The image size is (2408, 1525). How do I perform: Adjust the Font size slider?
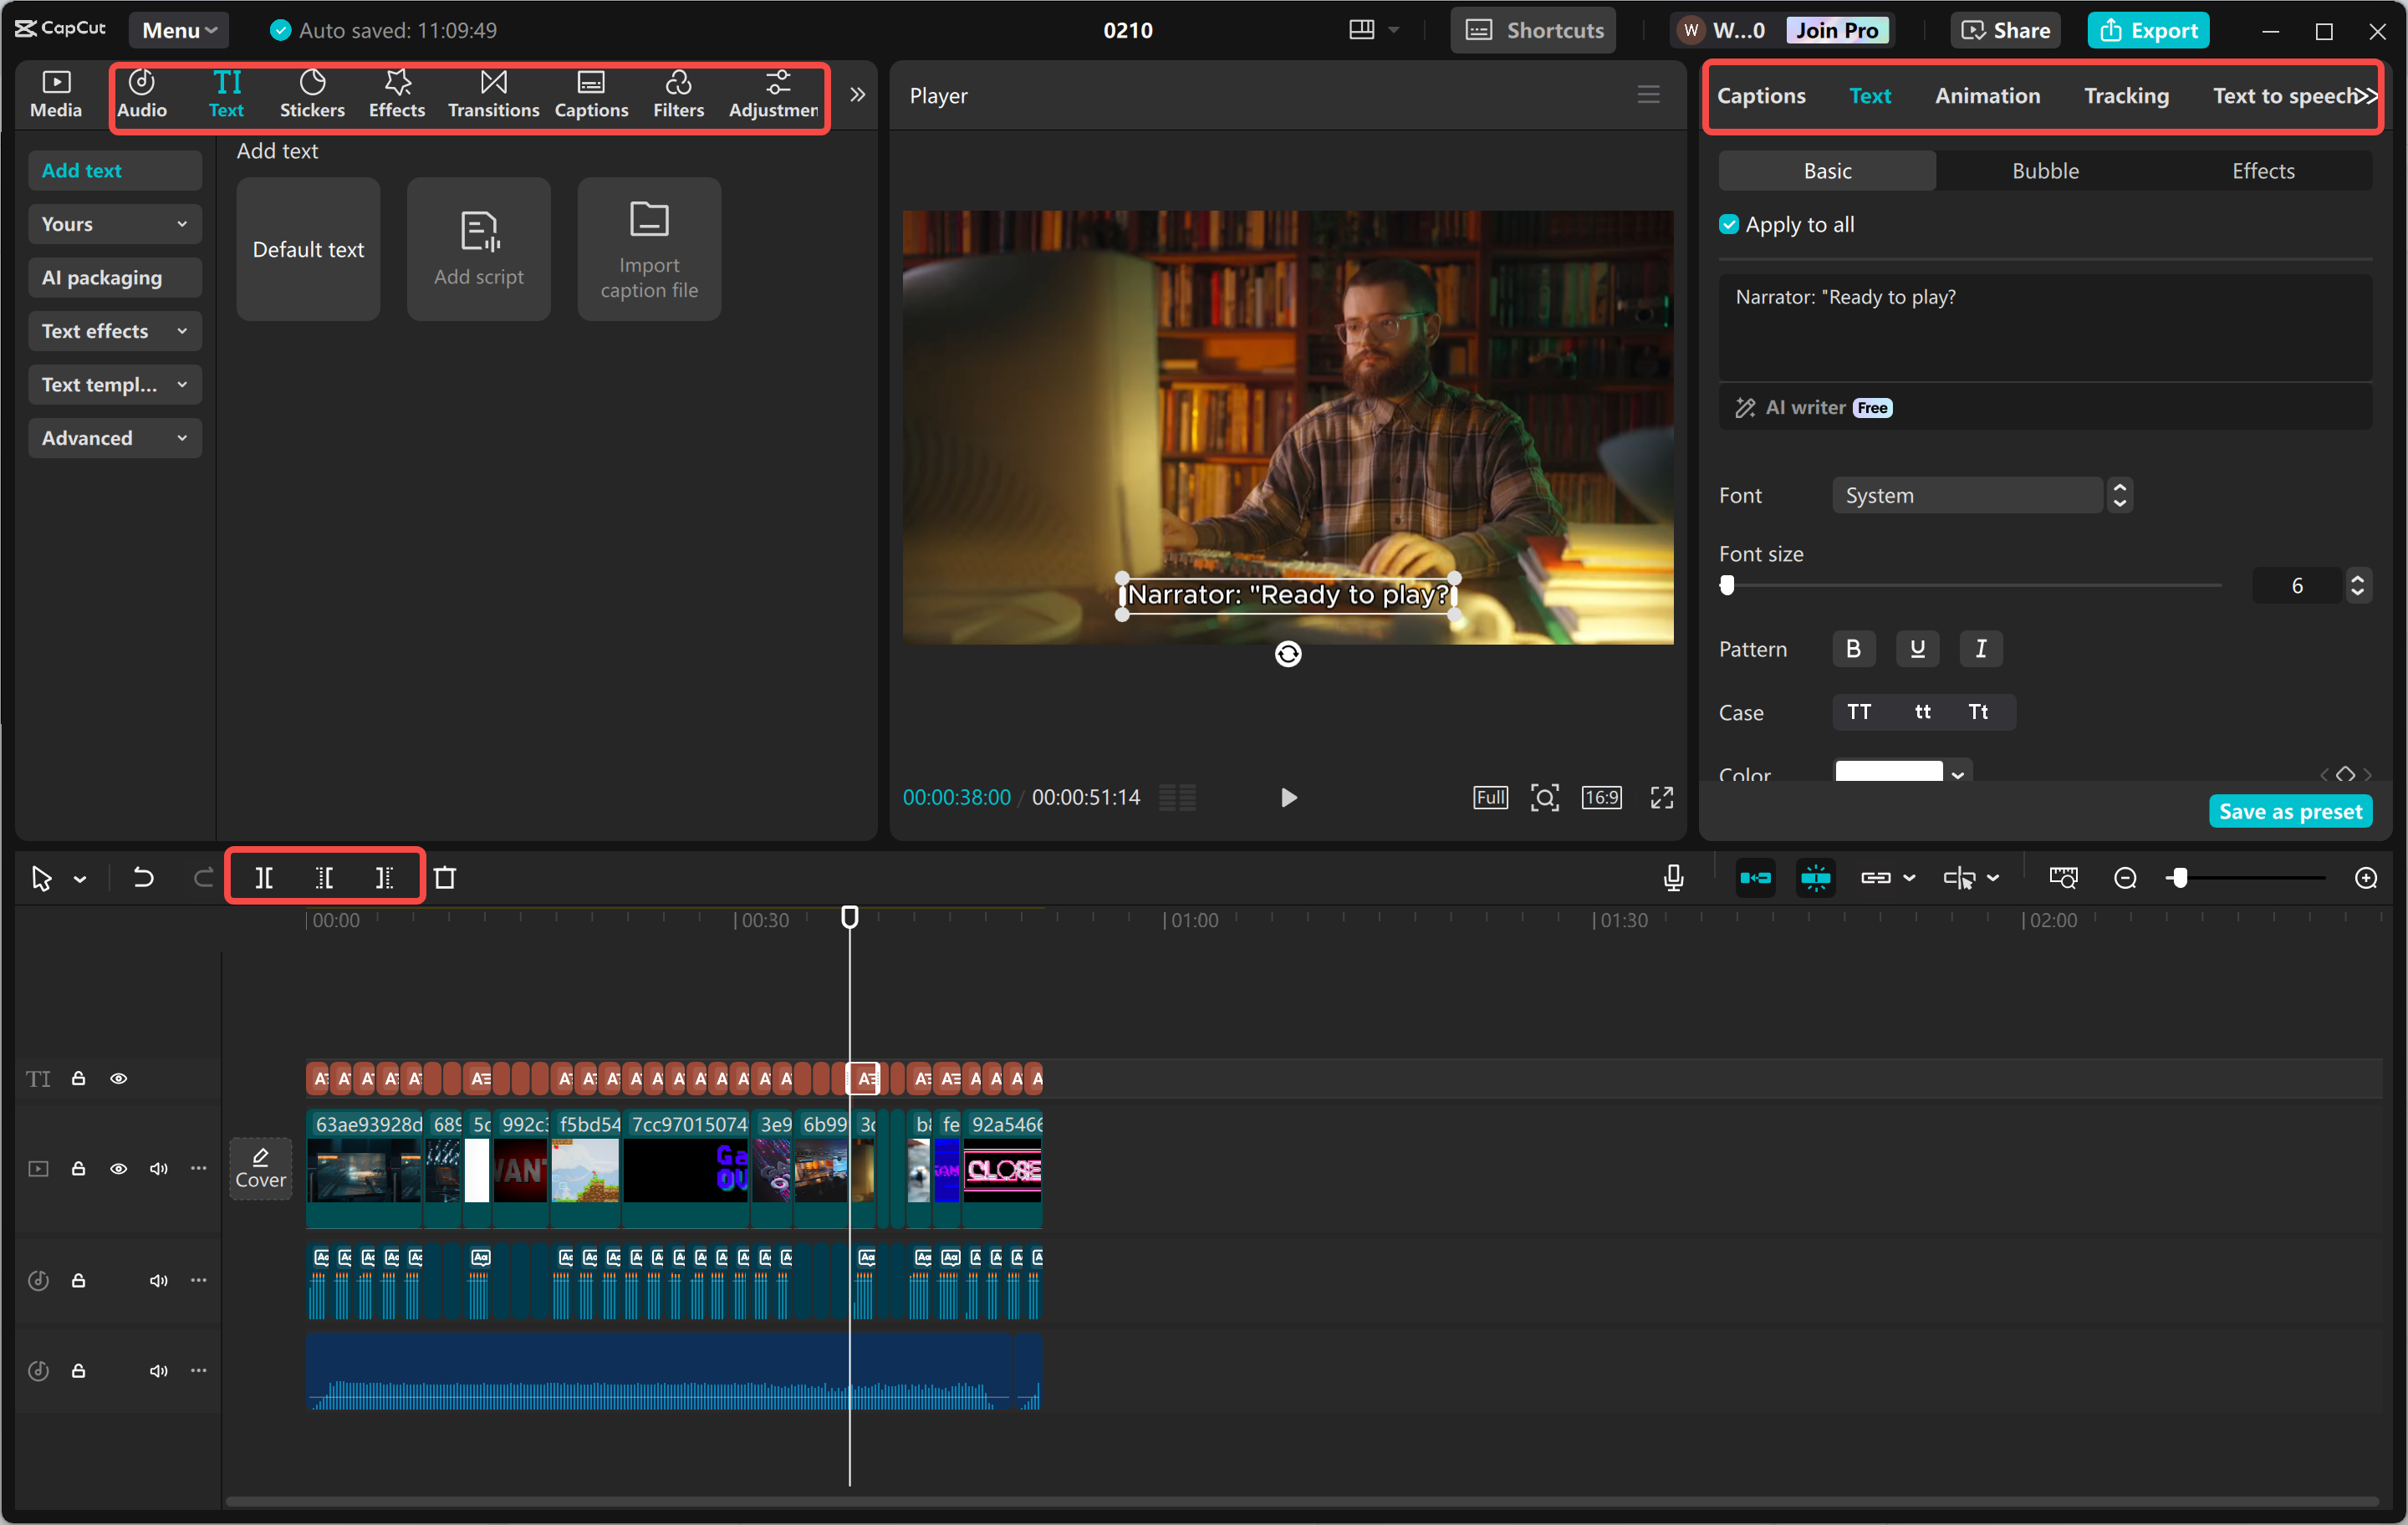pyautogui.click(x=1727, y=585)
